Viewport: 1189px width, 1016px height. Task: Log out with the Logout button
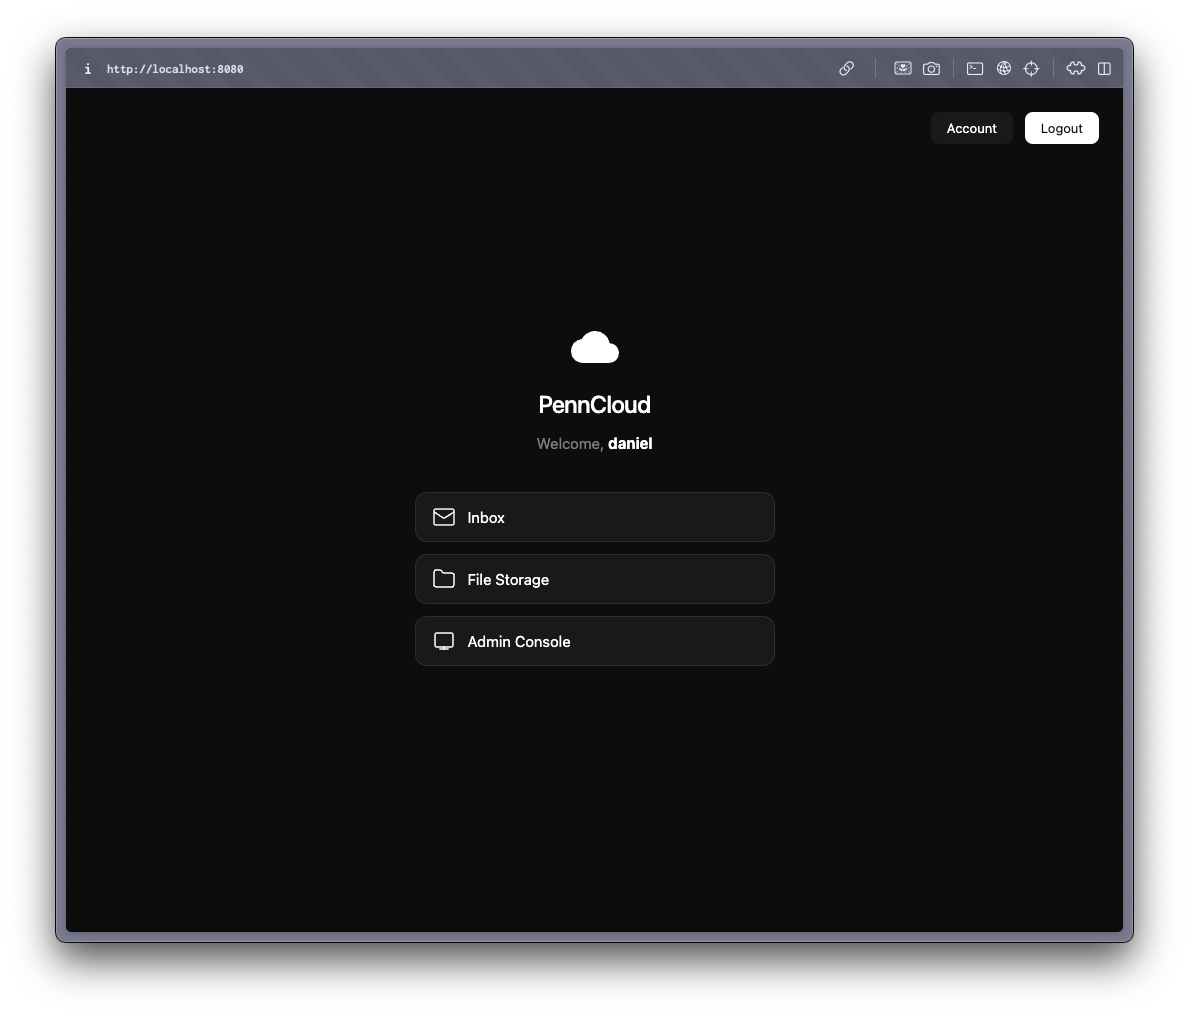click(1061, 128)
